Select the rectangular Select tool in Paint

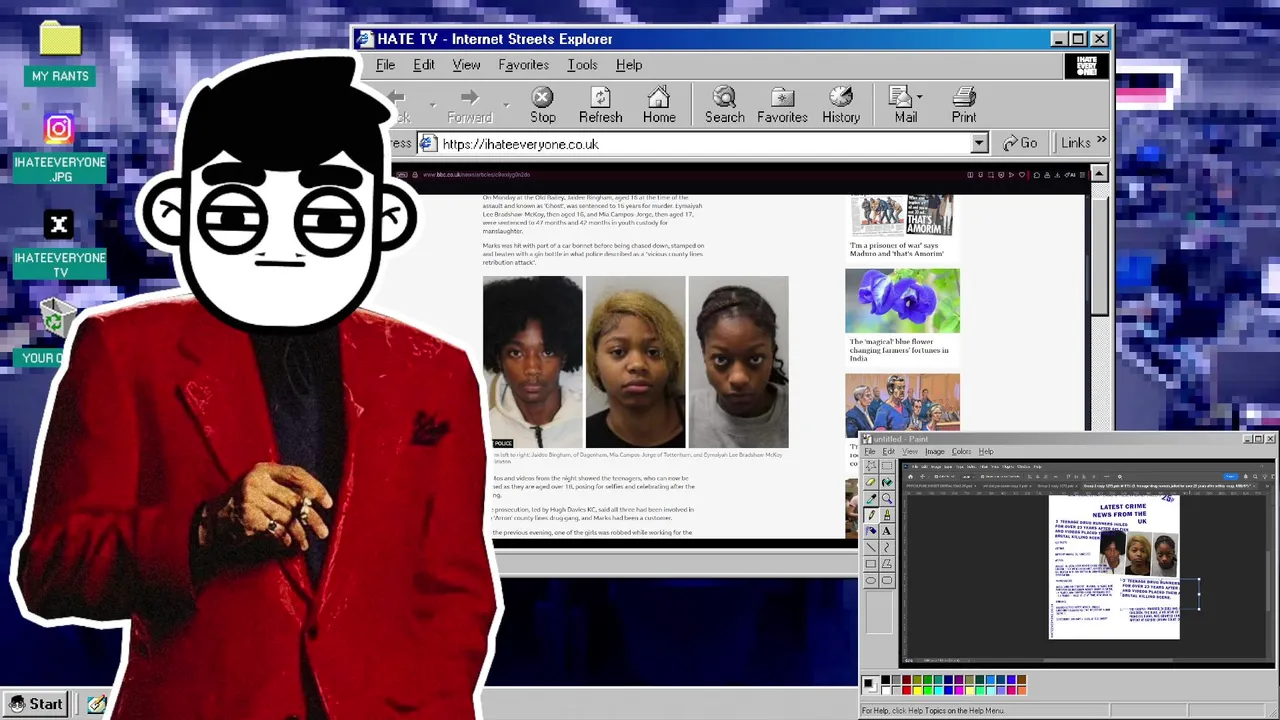[886, 466]
